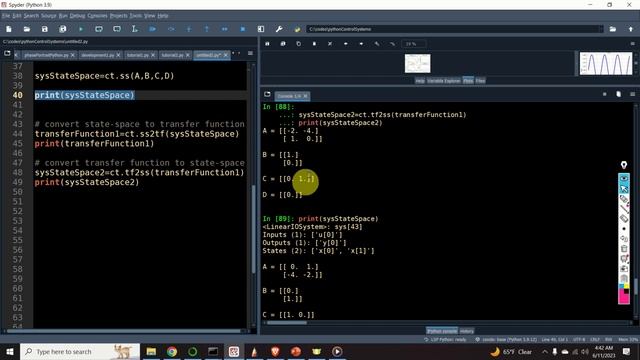Open the Consoles menu
This screenshot has height=360, width=640.
(98, 16)
